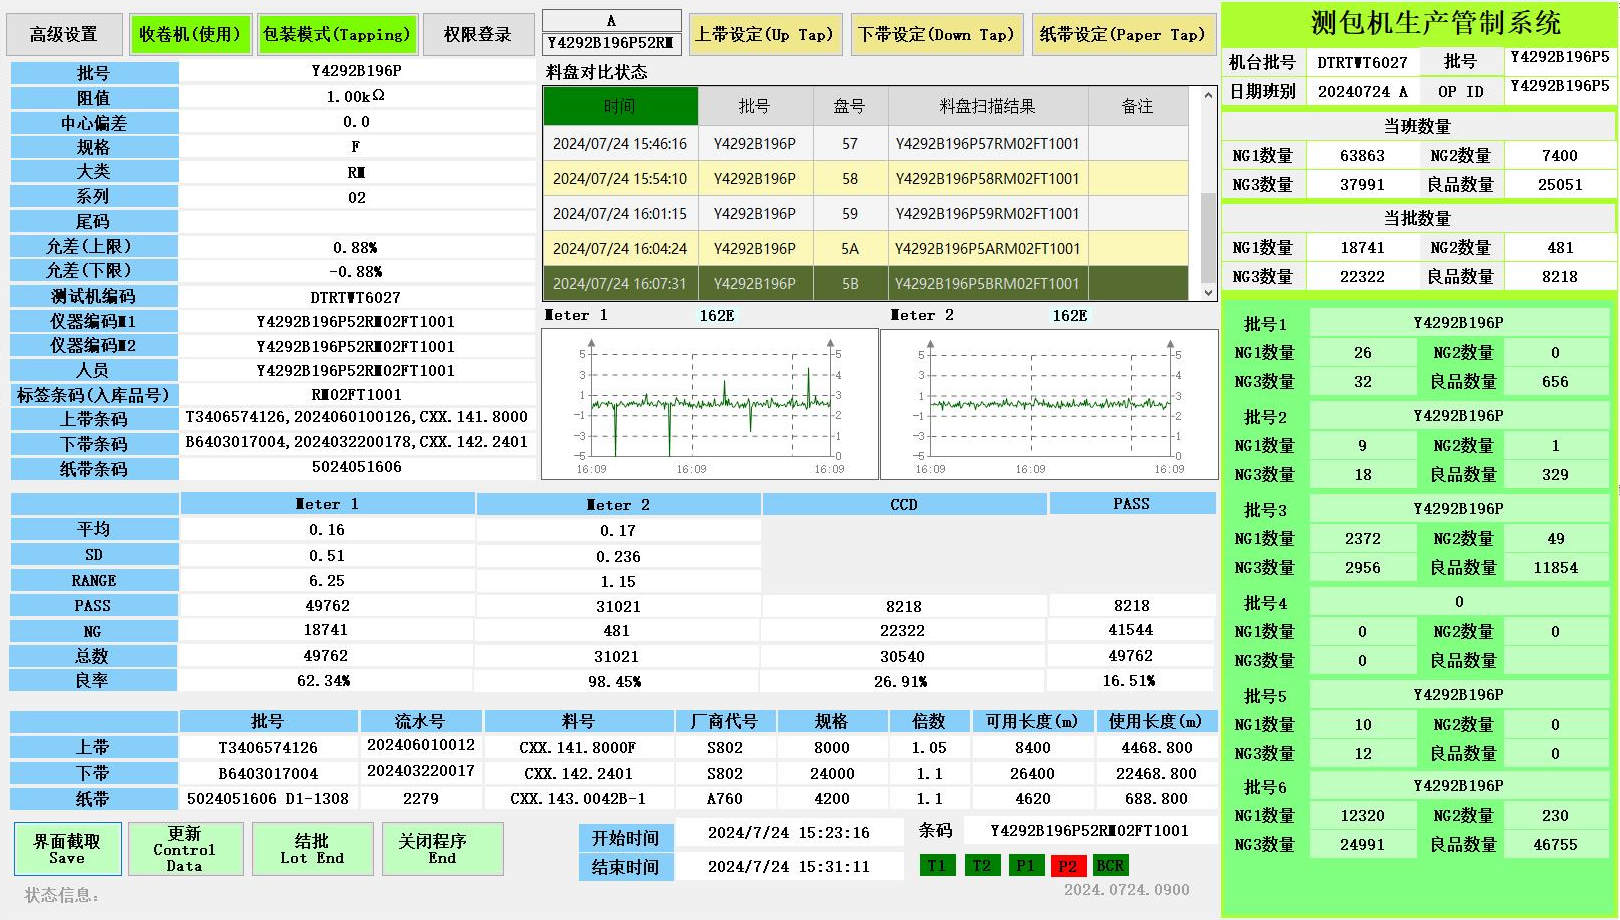Viewport: 1620px width, 920px height.
Task: Click the T1 status indicator
Action: pyautogui.click(x=937, y=866)
